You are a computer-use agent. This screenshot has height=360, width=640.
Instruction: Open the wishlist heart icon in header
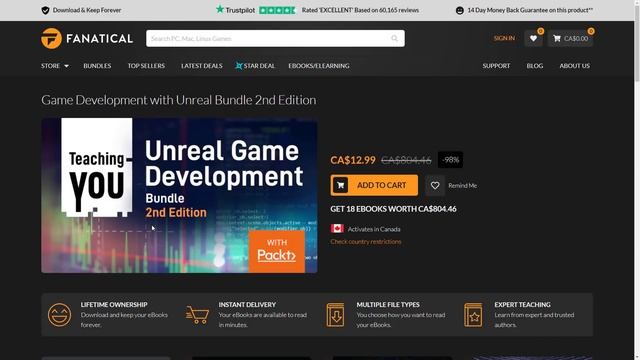tap(533, 38)
